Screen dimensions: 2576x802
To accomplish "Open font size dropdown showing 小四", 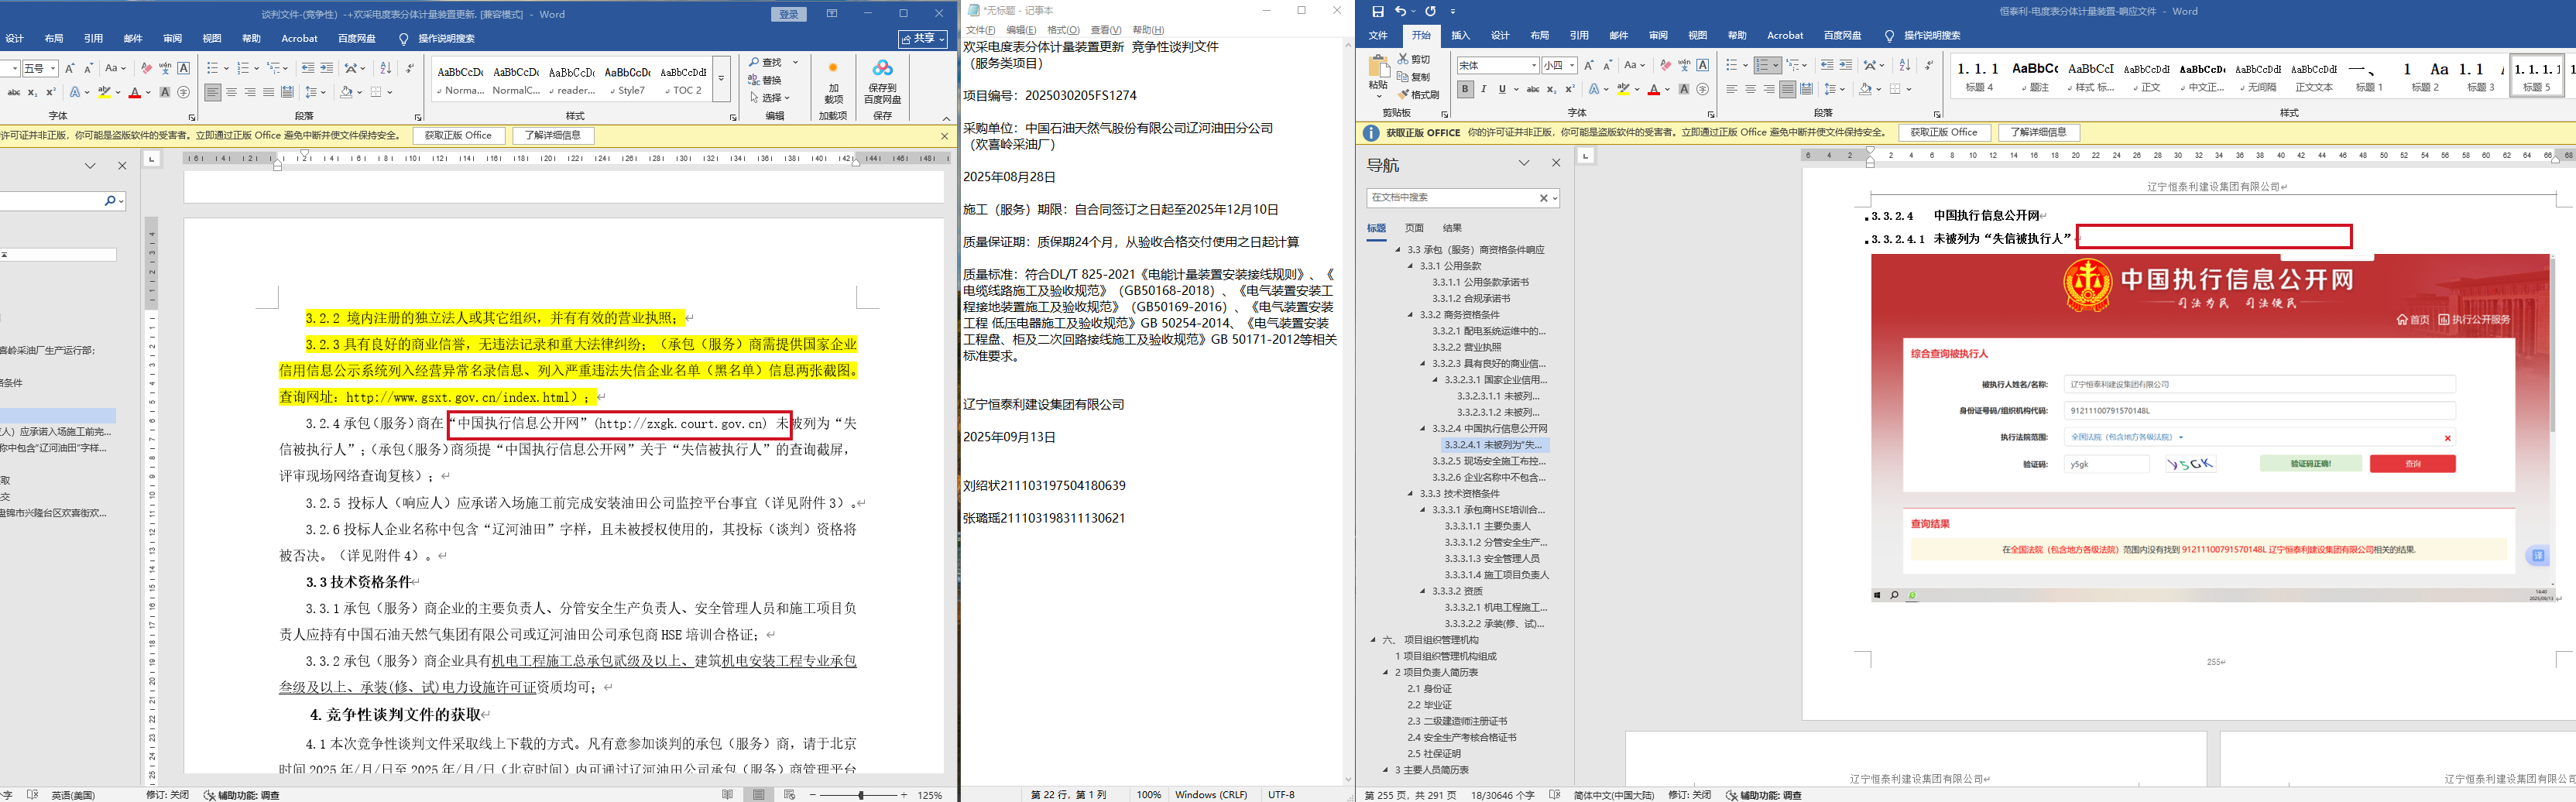I will tap(1572, 66).
